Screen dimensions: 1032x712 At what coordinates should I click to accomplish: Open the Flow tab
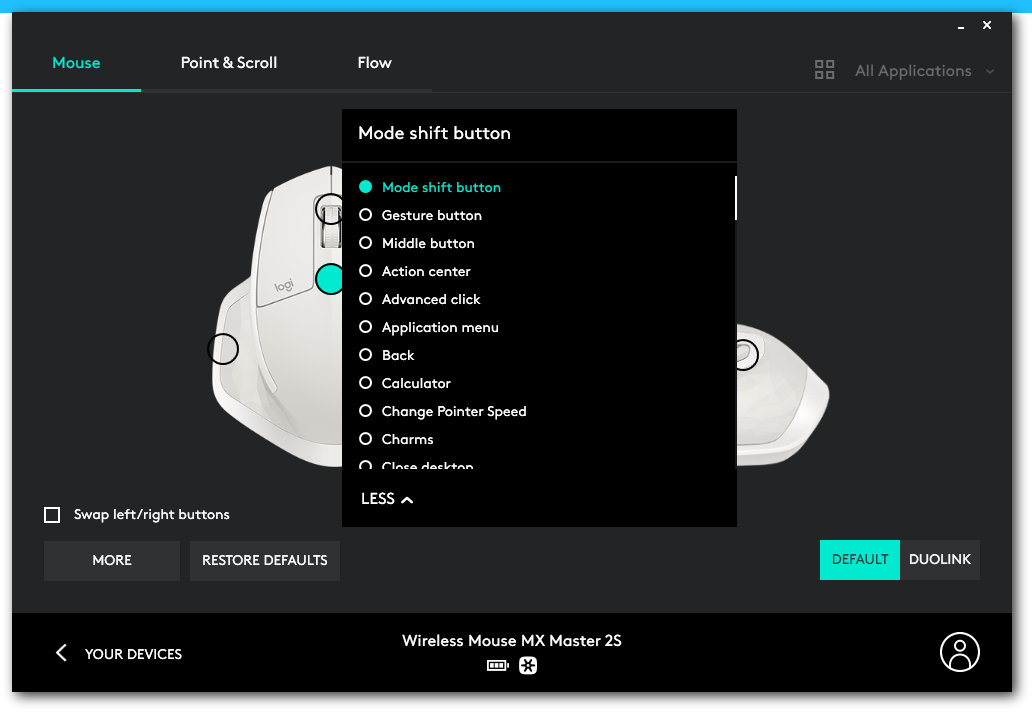point(374,63)
